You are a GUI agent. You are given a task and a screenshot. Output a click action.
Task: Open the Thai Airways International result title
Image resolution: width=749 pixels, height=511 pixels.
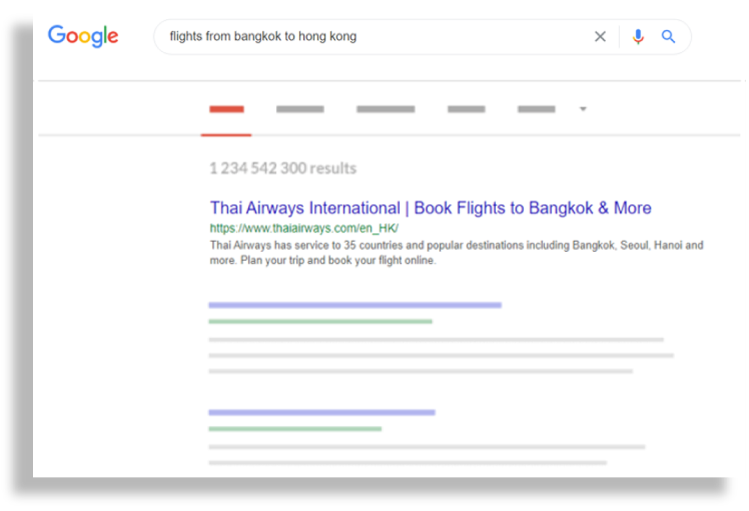[430, 208]
